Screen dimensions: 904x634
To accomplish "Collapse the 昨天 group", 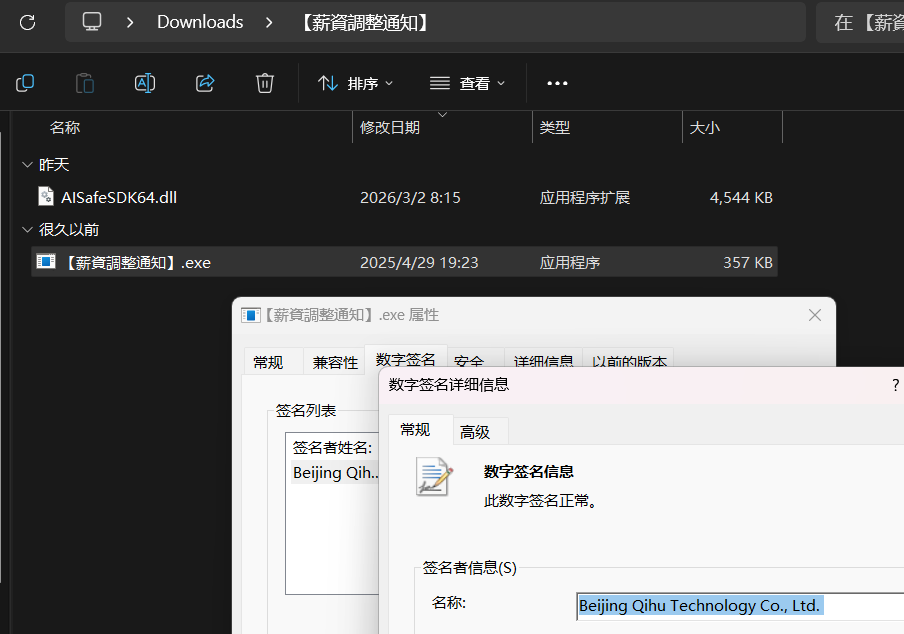I will [x=26, y=165].
